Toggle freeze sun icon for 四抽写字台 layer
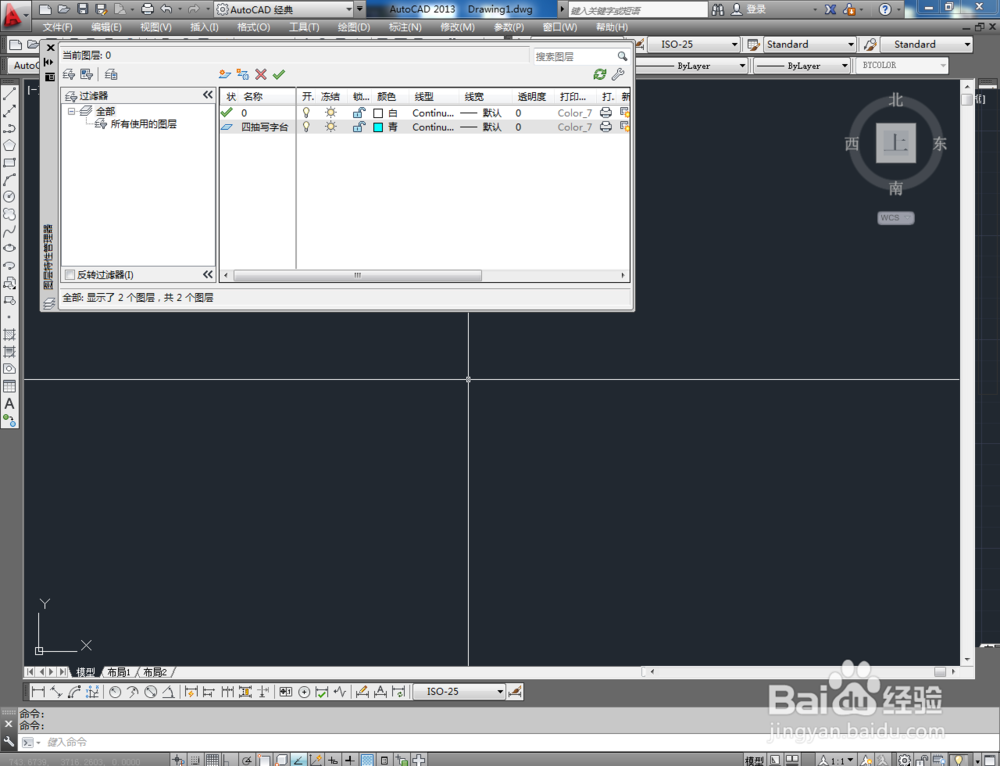The image size is (1000, 766). click(x=330, y=127)
